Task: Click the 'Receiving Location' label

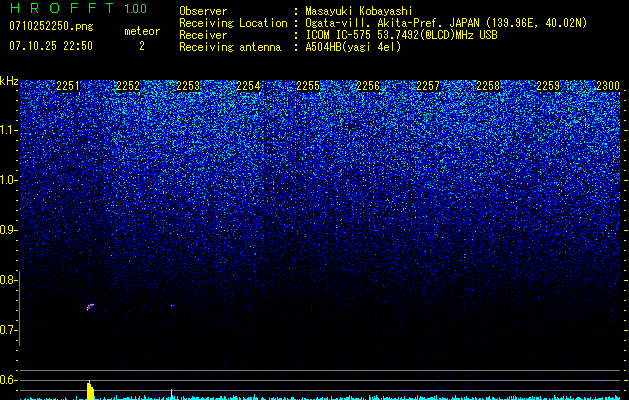Action: [x=233, y=23]
